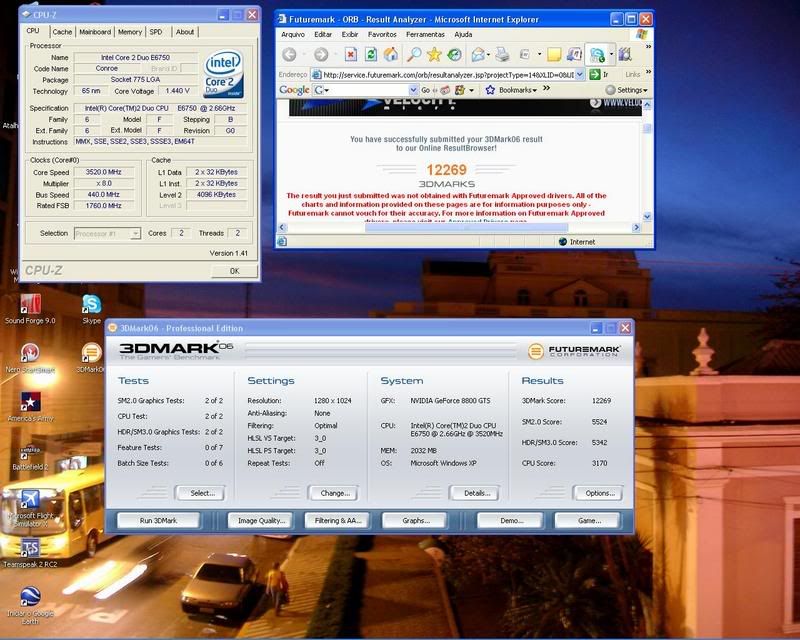Launch America's Army desktop icon
Screen dimensions: 800x640
tap(30, 407)
